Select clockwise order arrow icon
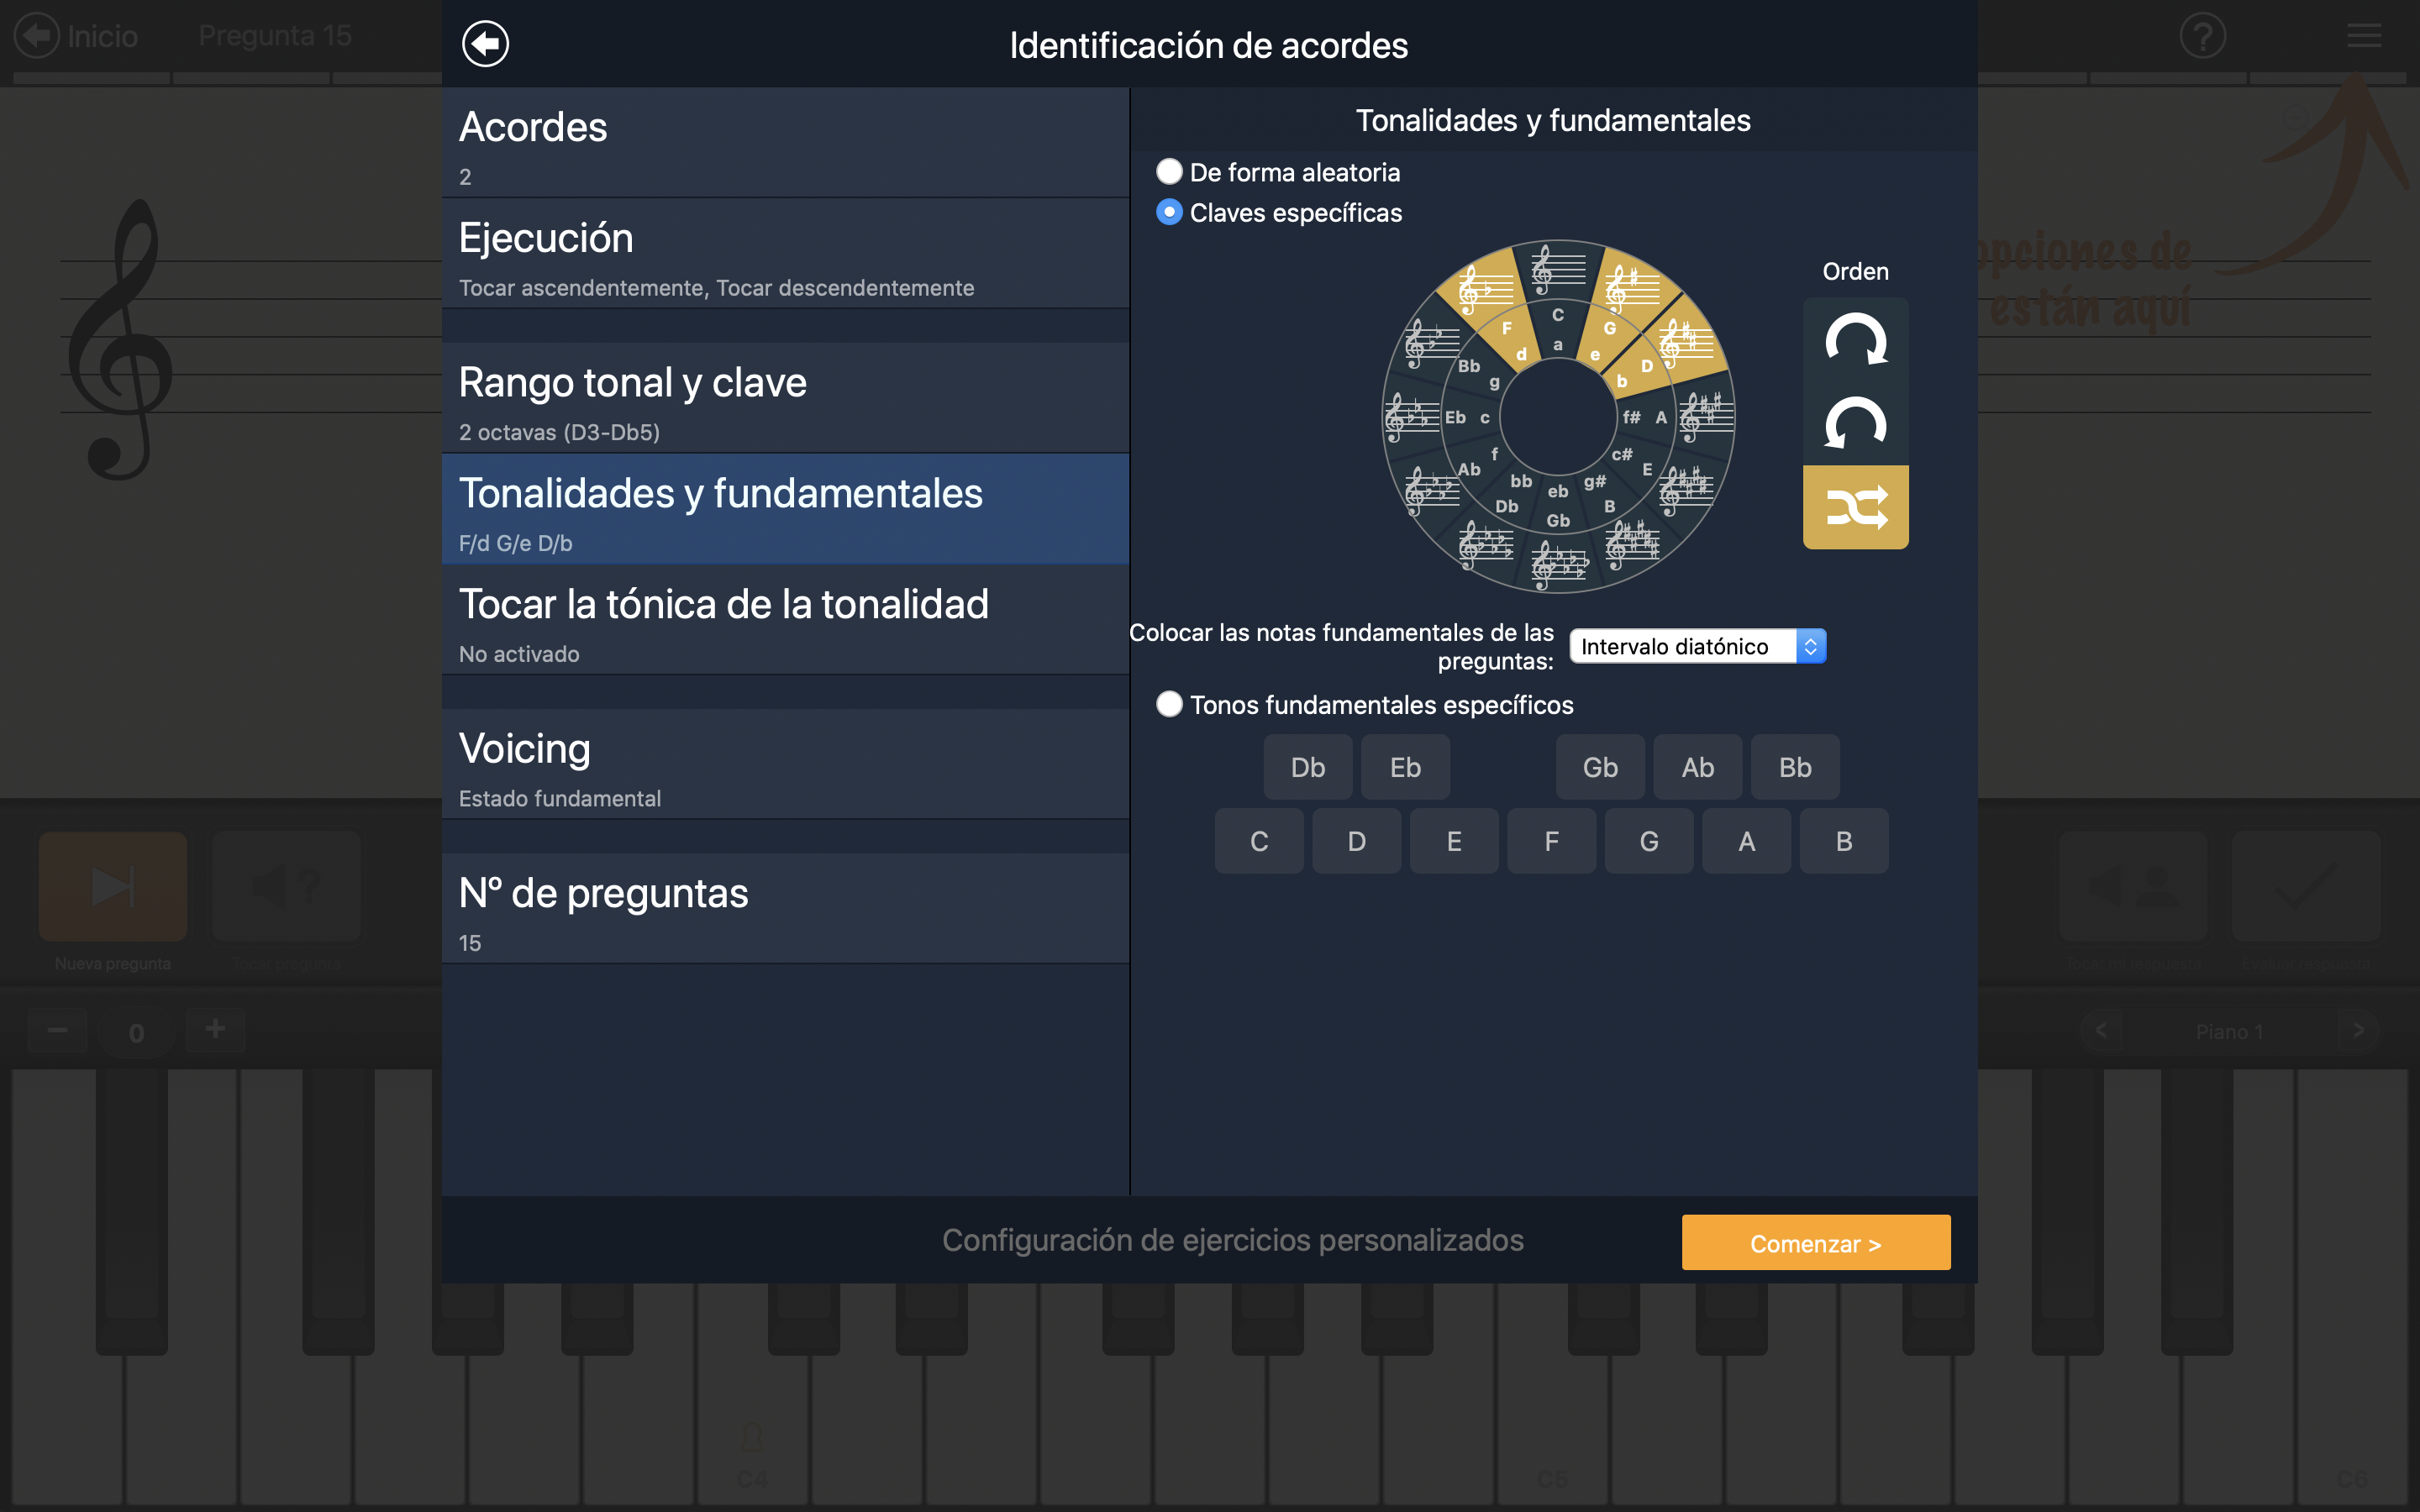Screen dimensions: 2420x1512 [1855, 340]
